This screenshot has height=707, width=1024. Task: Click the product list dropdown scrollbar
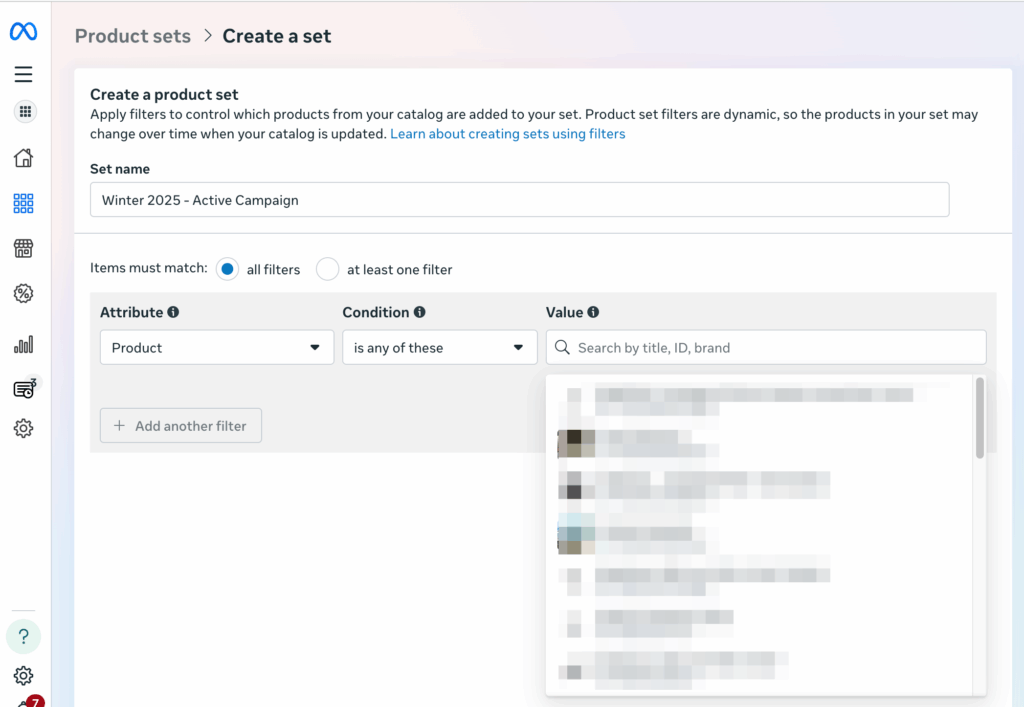979,419
